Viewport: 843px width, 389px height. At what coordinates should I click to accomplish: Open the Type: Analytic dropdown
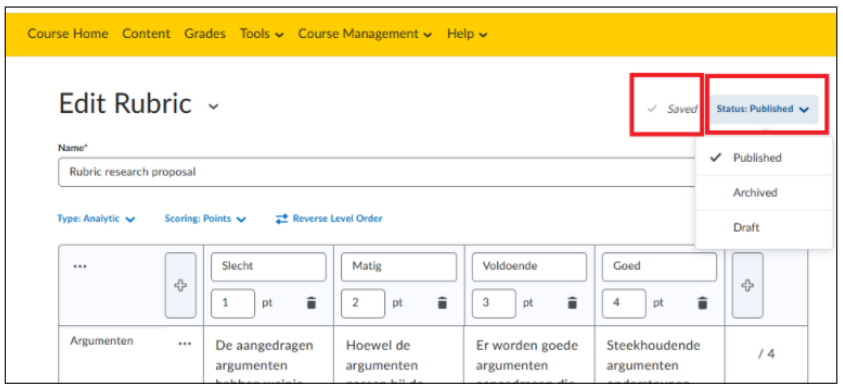(96, 219)
